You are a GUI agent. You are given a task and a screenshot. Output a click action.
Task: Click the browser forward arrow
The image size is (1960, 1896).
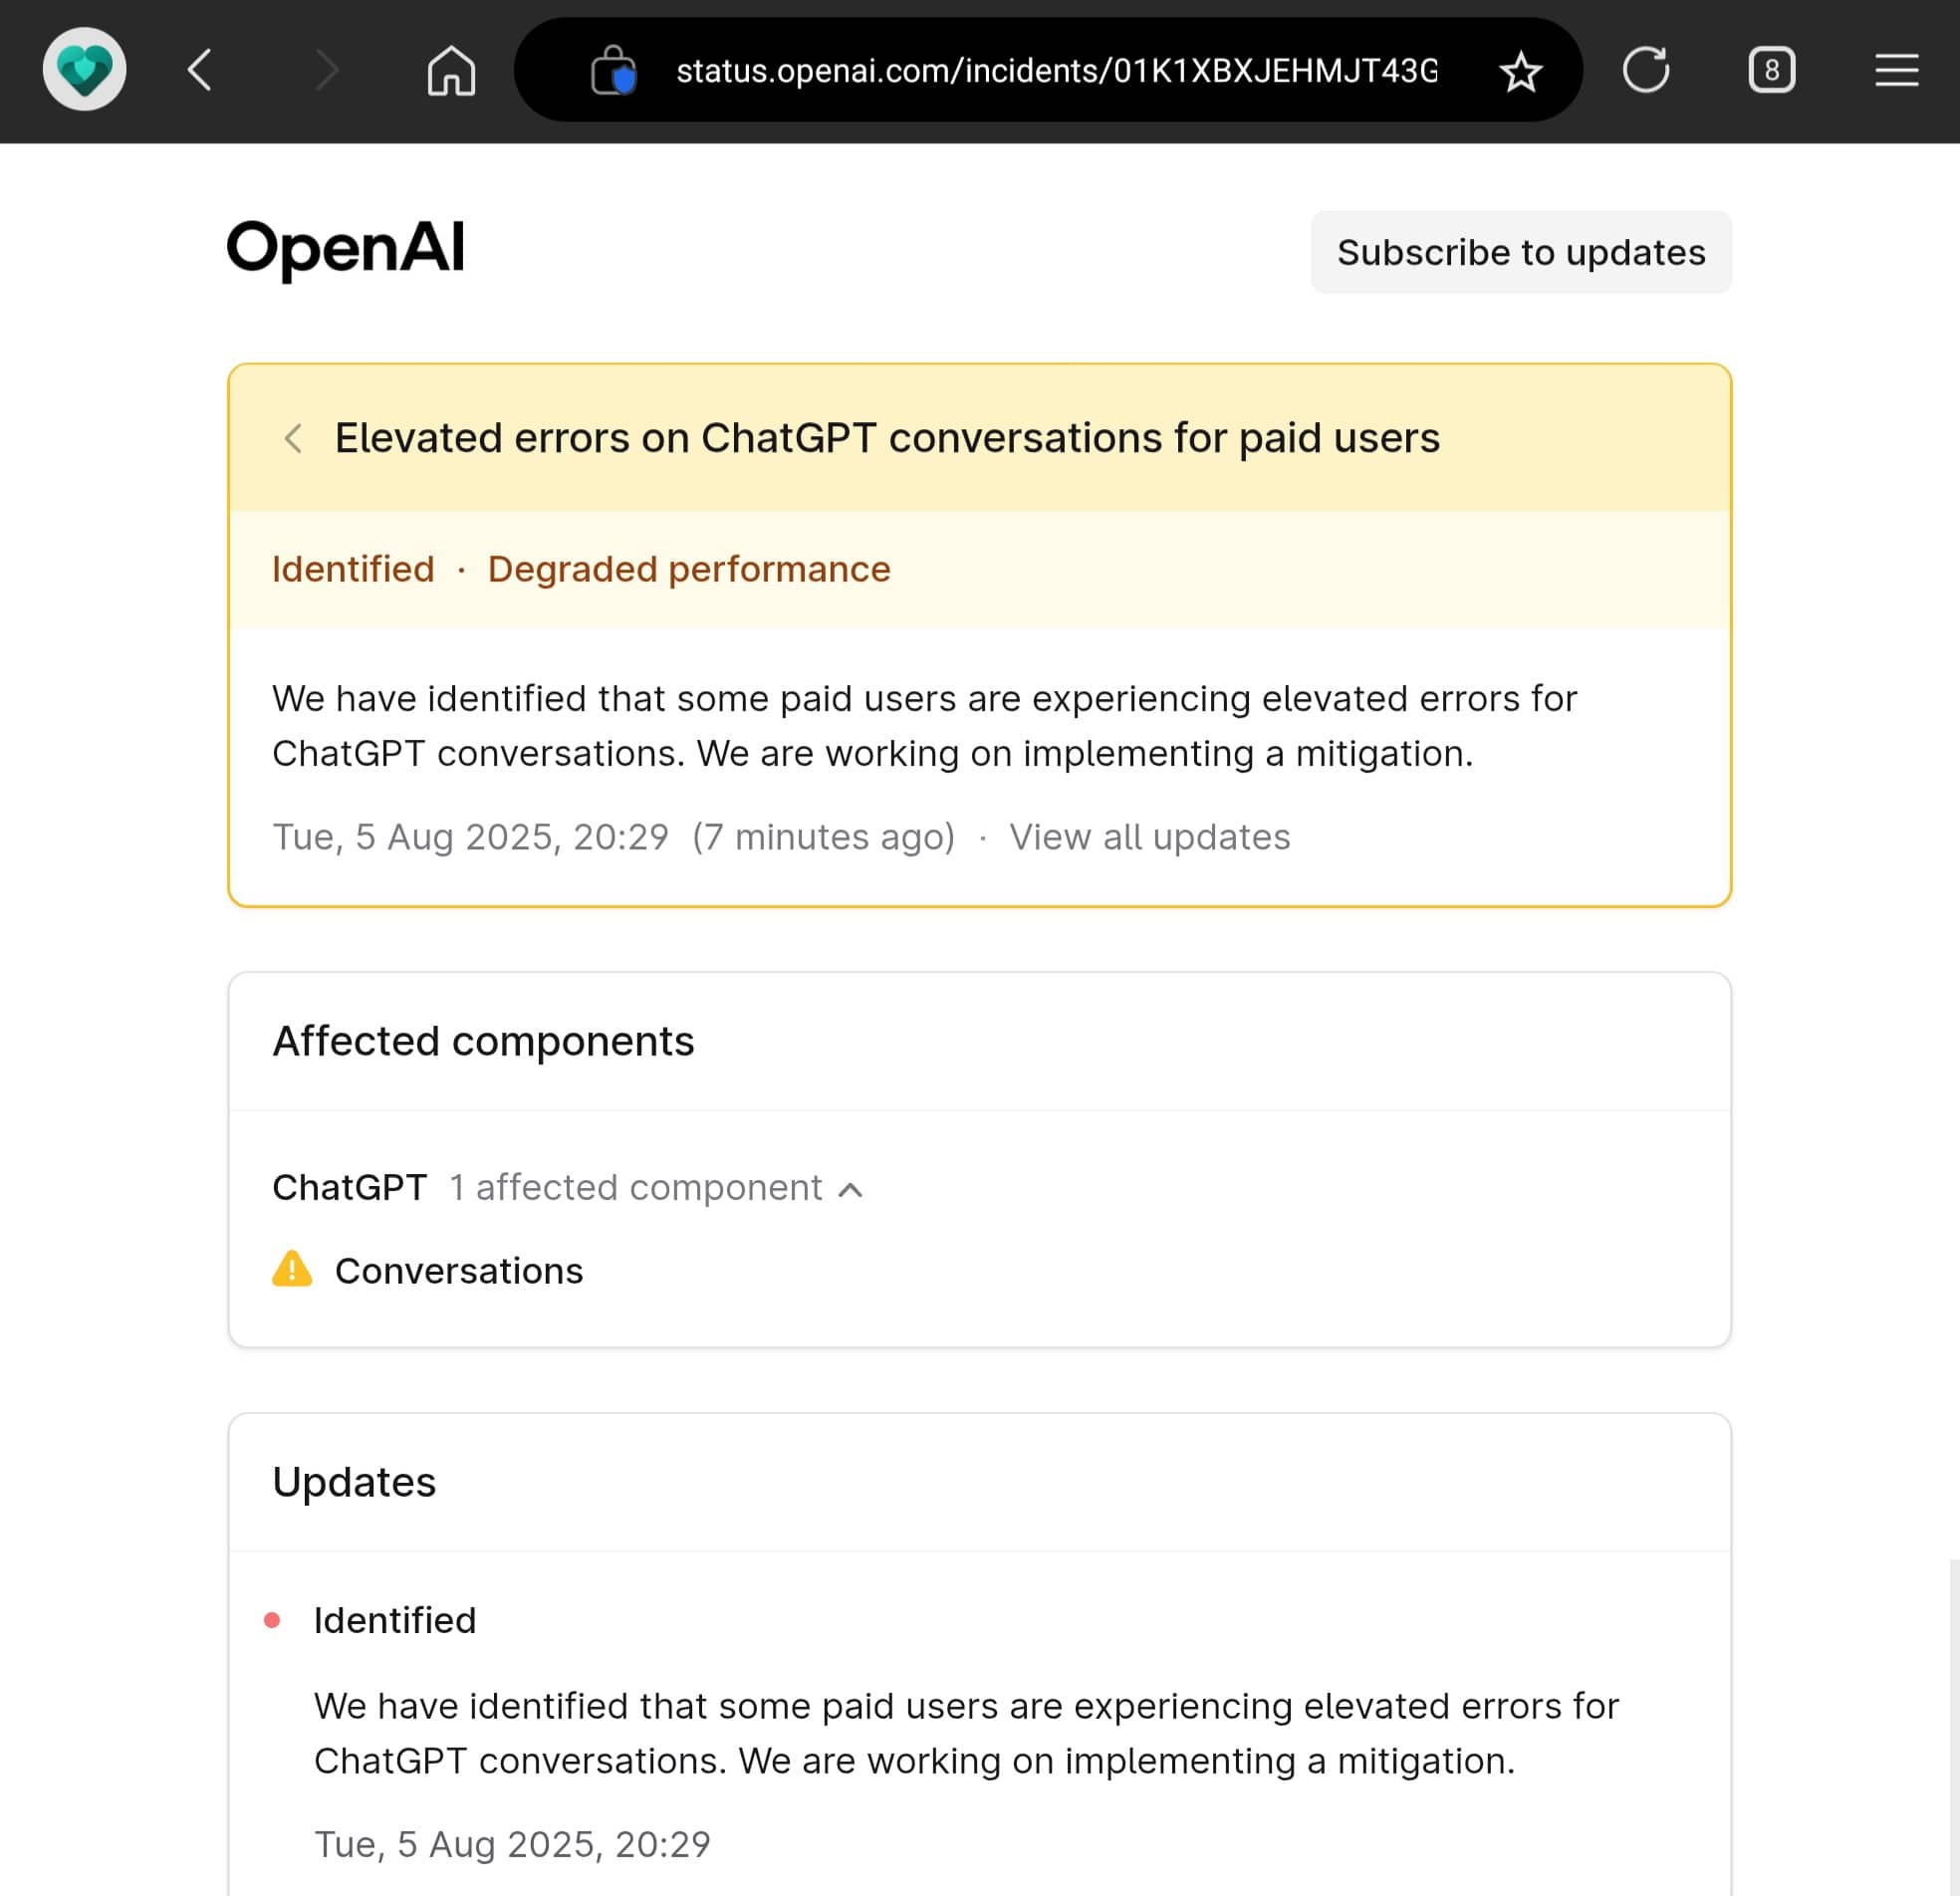(326, 70)
